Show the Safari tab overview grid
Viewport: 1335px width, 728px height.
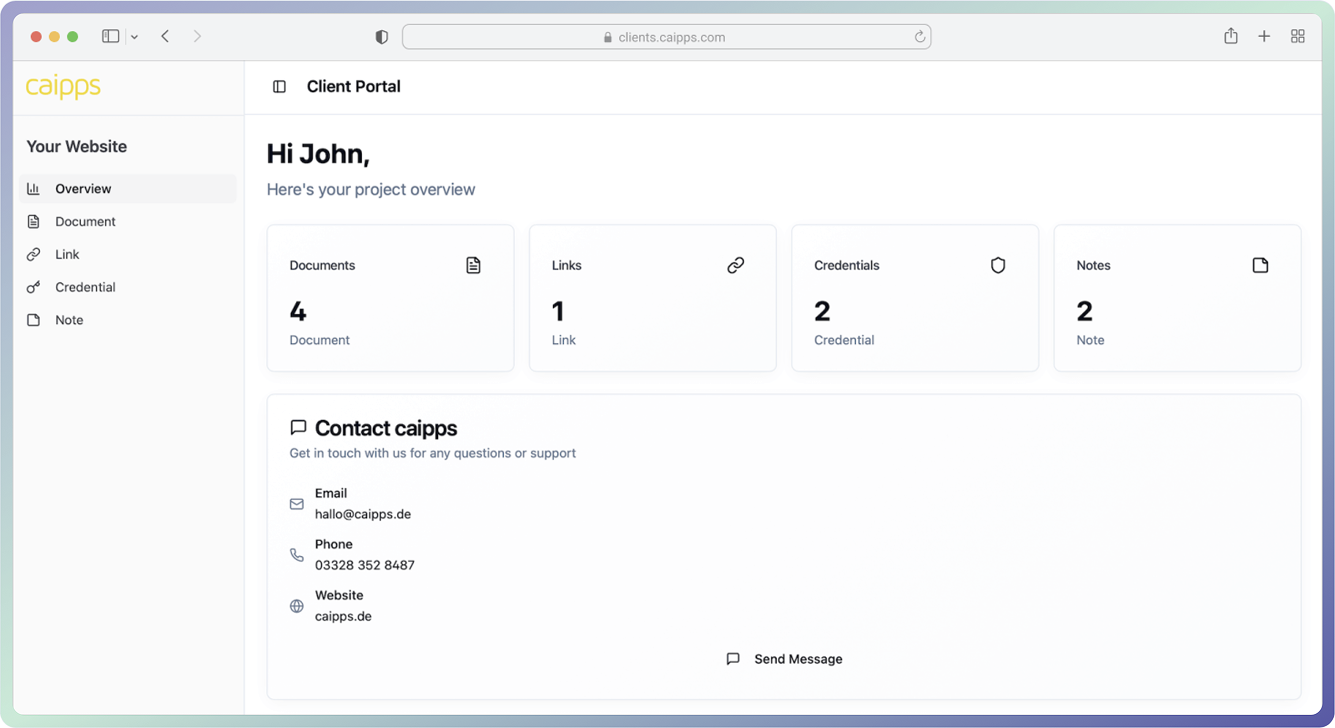click(x=1298, y=36)
